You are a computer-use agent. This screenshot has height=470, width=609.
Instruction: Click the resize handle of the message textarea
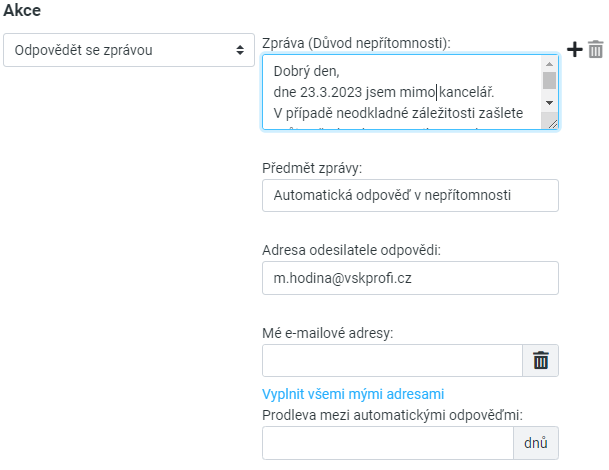point(549,121)
